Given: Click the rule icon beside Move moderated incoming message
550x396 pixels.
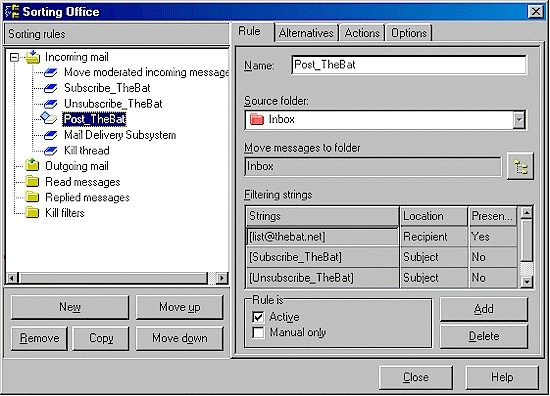Looking at the screenshot, I should [51, 73].
